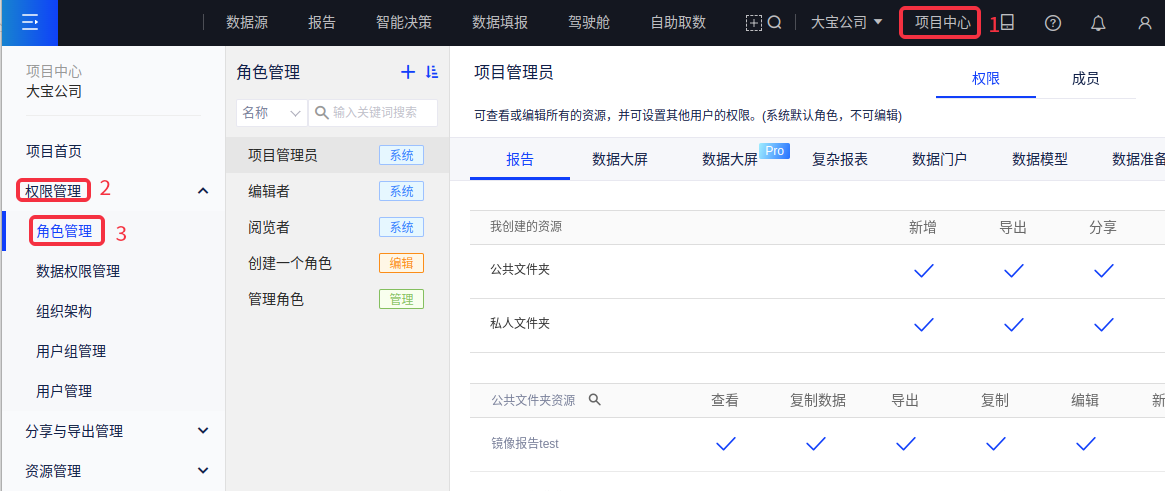This screenshot has height=491, width=1165.
Task: Click the search magnifier icon in top bar
Action: coord(774,23)
